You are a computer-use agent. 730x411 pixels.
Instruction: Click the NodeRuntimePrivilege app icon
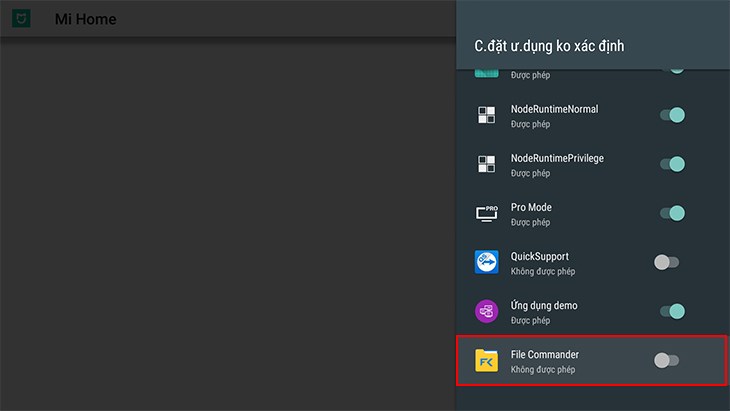[486, 164]
